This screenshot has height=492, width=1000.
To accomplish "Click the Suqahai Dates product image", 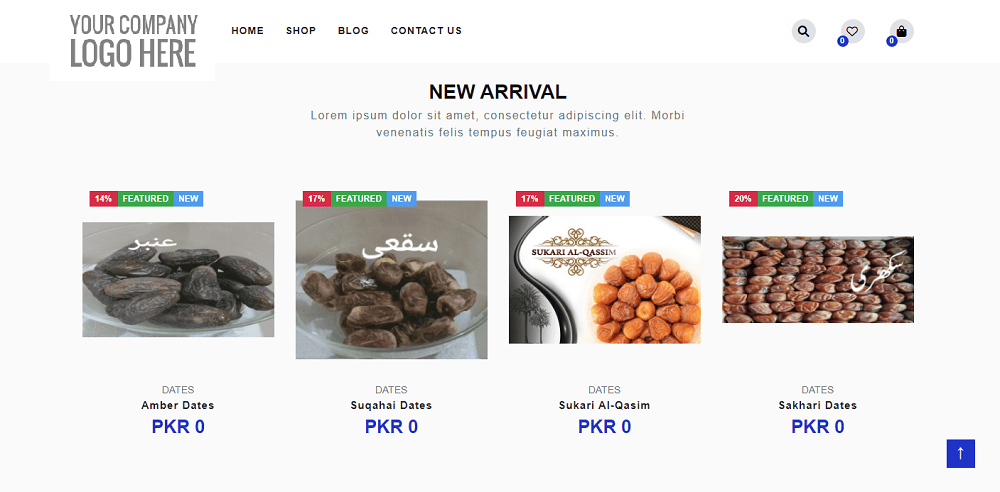I will point(392,280).
